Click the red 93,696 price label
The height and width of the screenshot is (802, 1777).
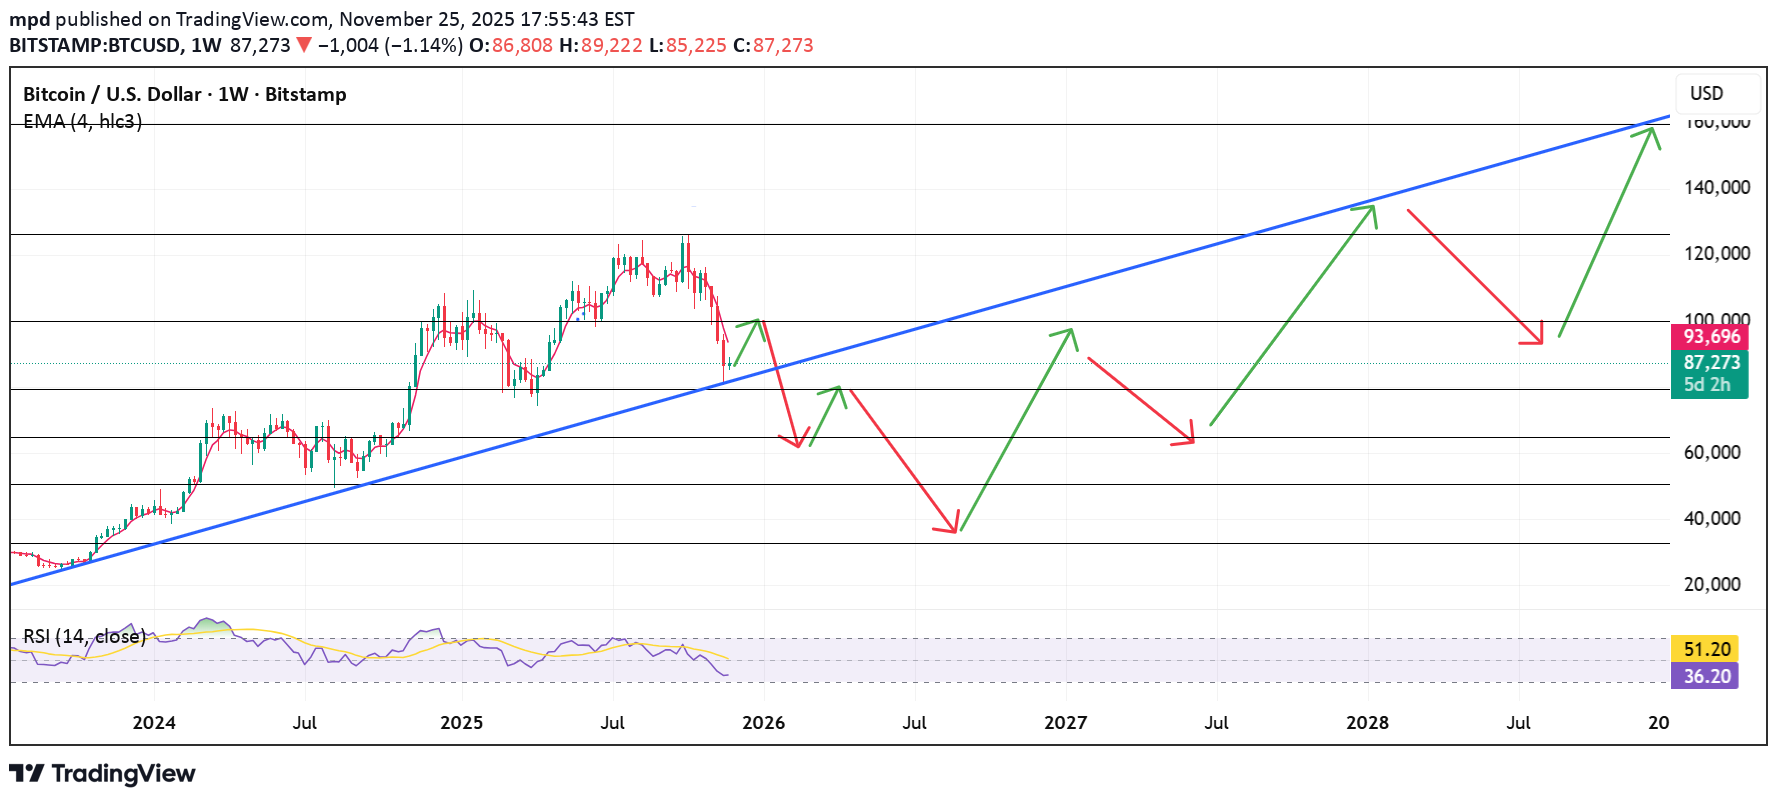[1710, 337]
